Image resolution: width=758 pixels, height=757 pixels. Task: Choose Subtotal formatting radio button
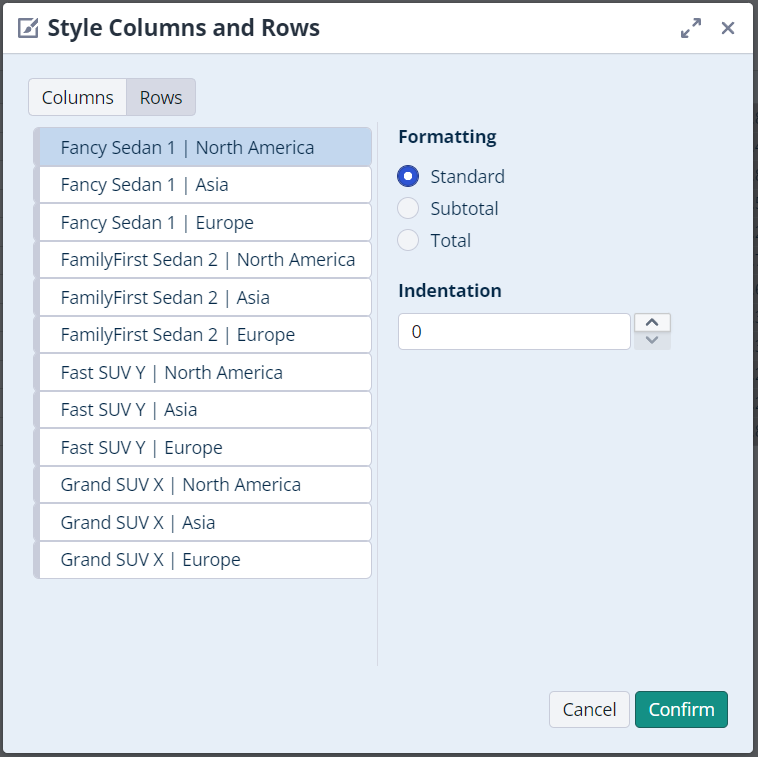[x=408, y=209]
